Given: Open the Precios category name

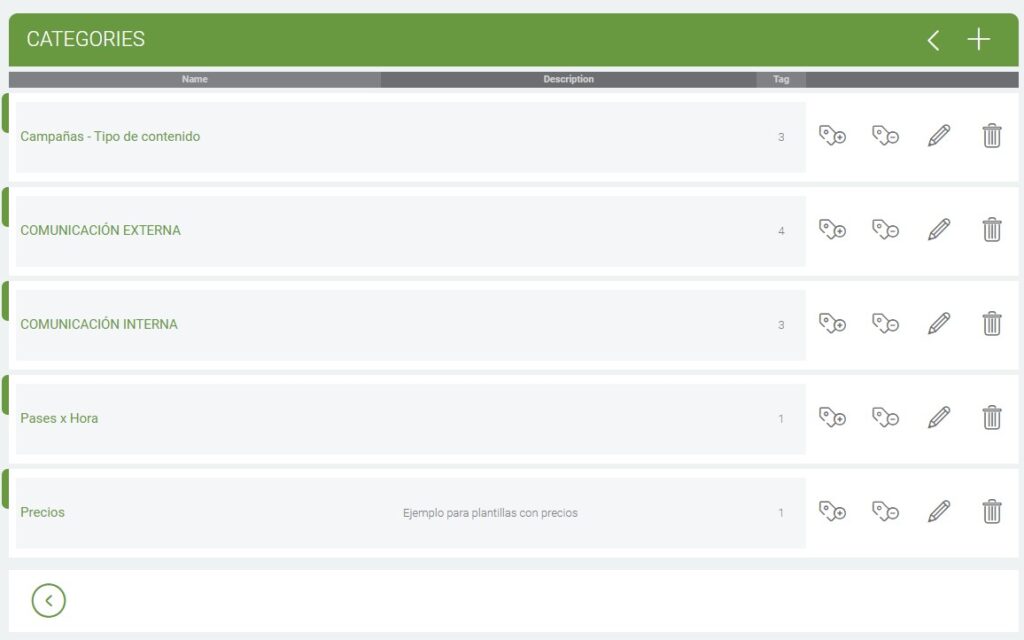Looking at the screenshot, I should point(43,512).
